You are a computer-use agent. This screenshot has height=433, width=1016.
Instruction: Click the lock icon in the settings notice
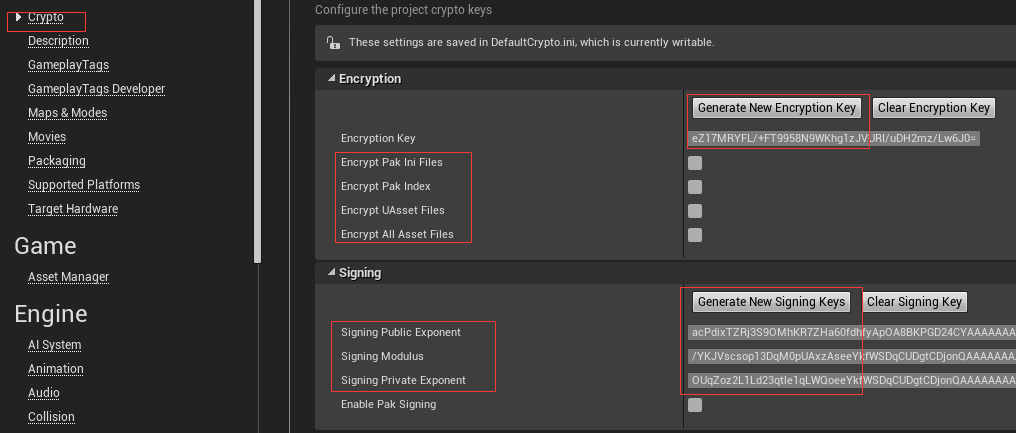click(333, 43)
